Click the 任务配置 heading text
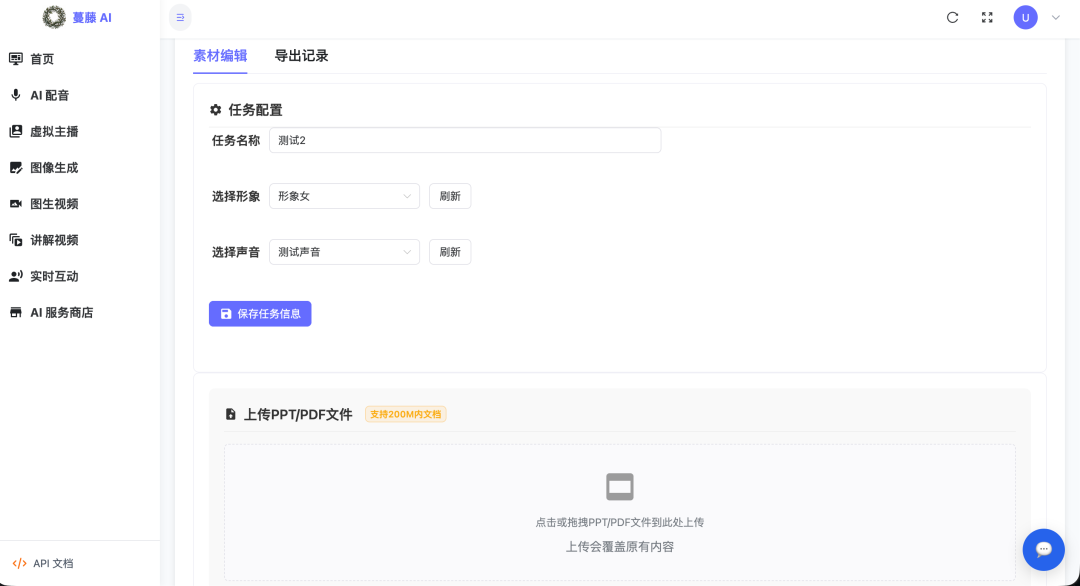Screen dimensions: 1080x586 pos(256,110)
